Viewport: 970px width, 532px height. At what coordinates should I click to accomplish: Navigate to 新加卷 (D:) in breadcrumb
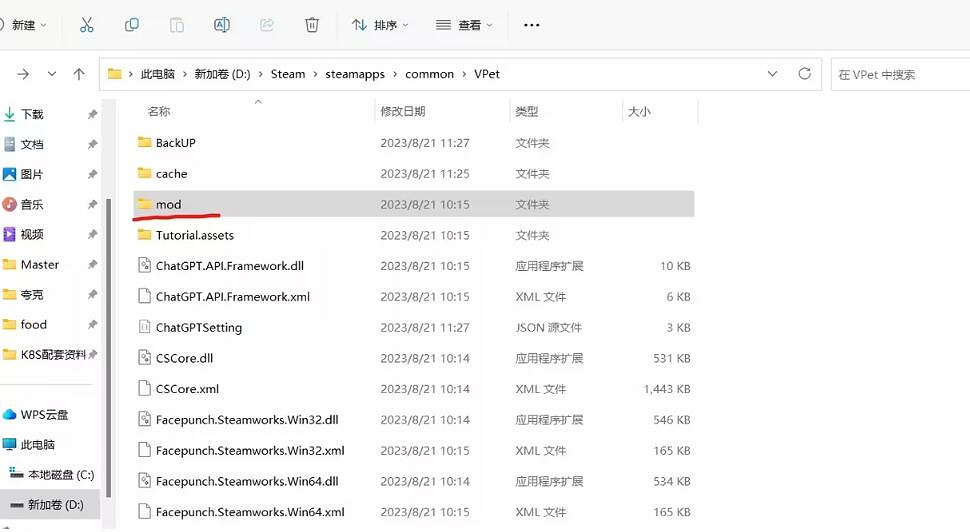coord(222,74)
